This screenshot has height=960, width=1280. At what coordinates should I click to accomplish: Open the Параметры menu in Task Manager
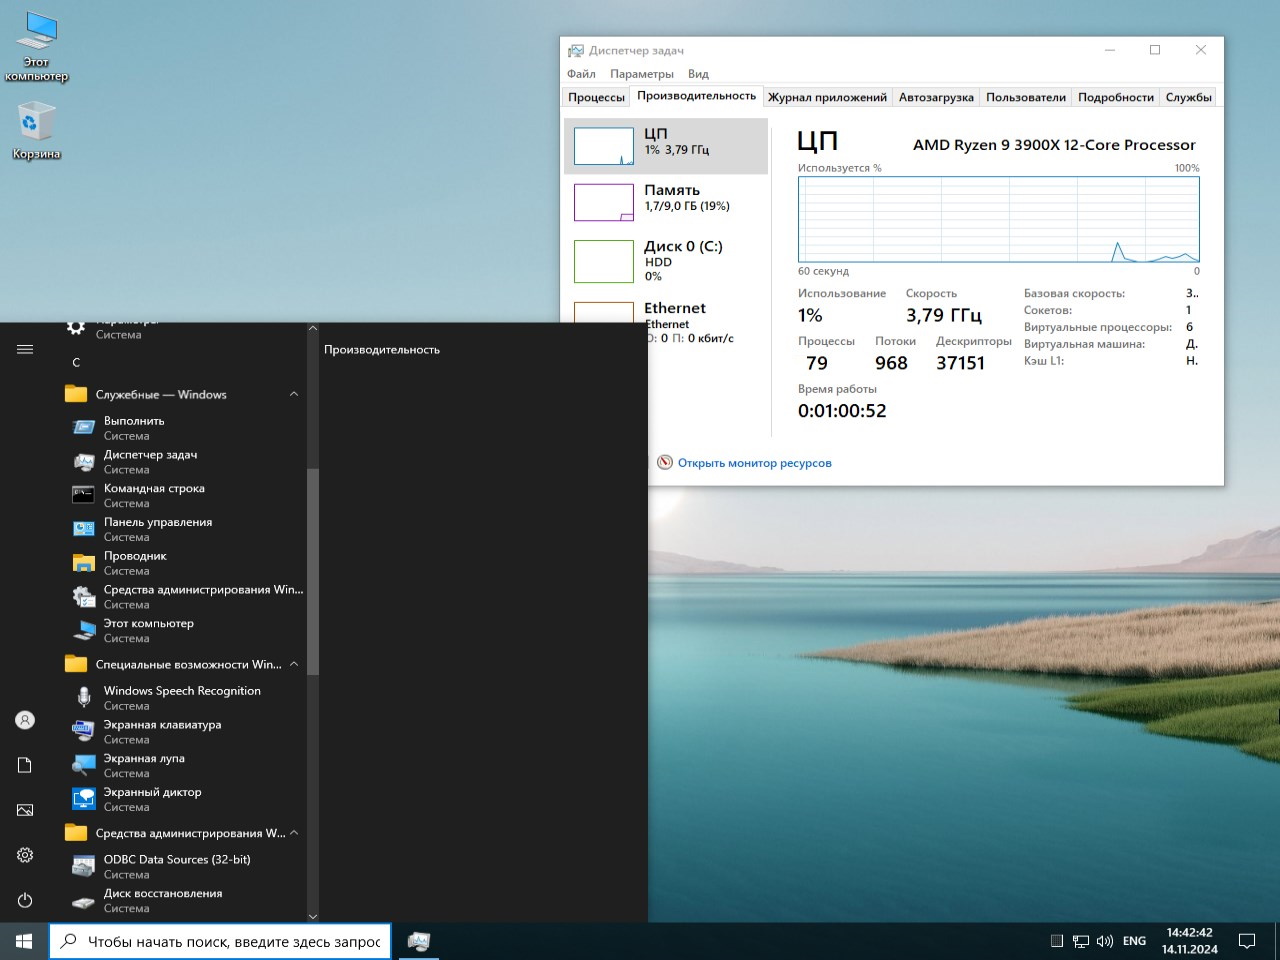click(641, 74)
